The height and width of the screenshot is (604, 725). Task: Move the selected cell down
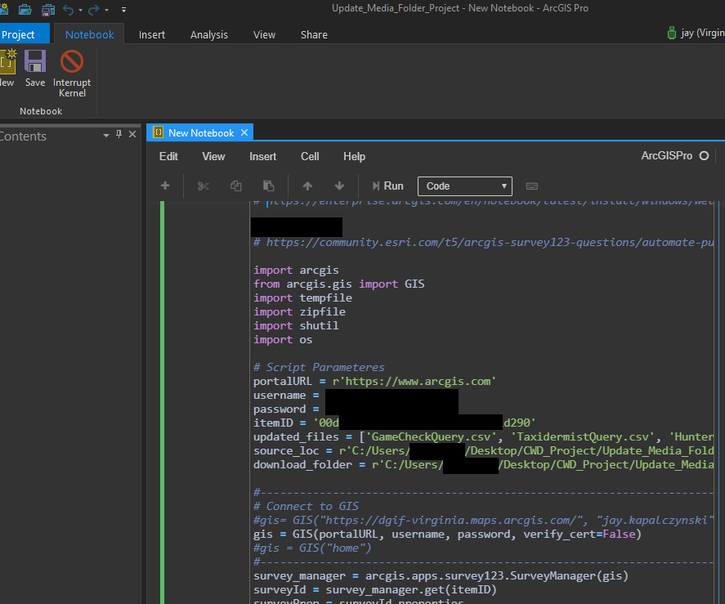pos(339,186)
